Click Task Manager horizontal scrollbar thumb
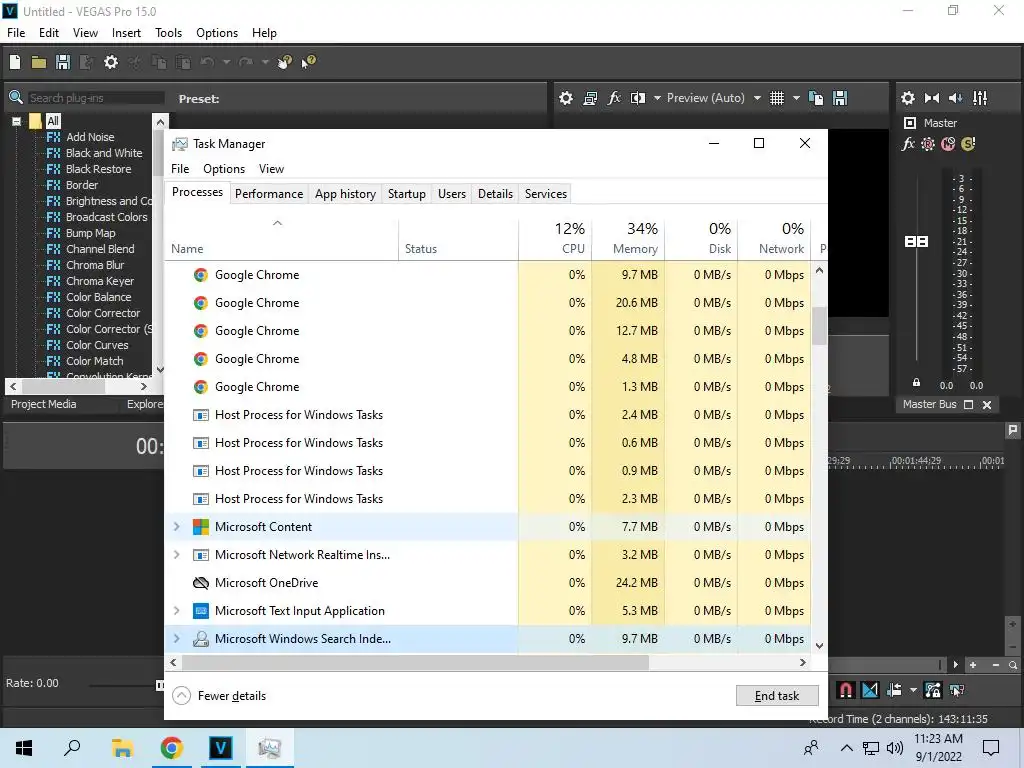The height and width of the screenshot is (768, 1024). pyautogui.click(x=415, y=662)
